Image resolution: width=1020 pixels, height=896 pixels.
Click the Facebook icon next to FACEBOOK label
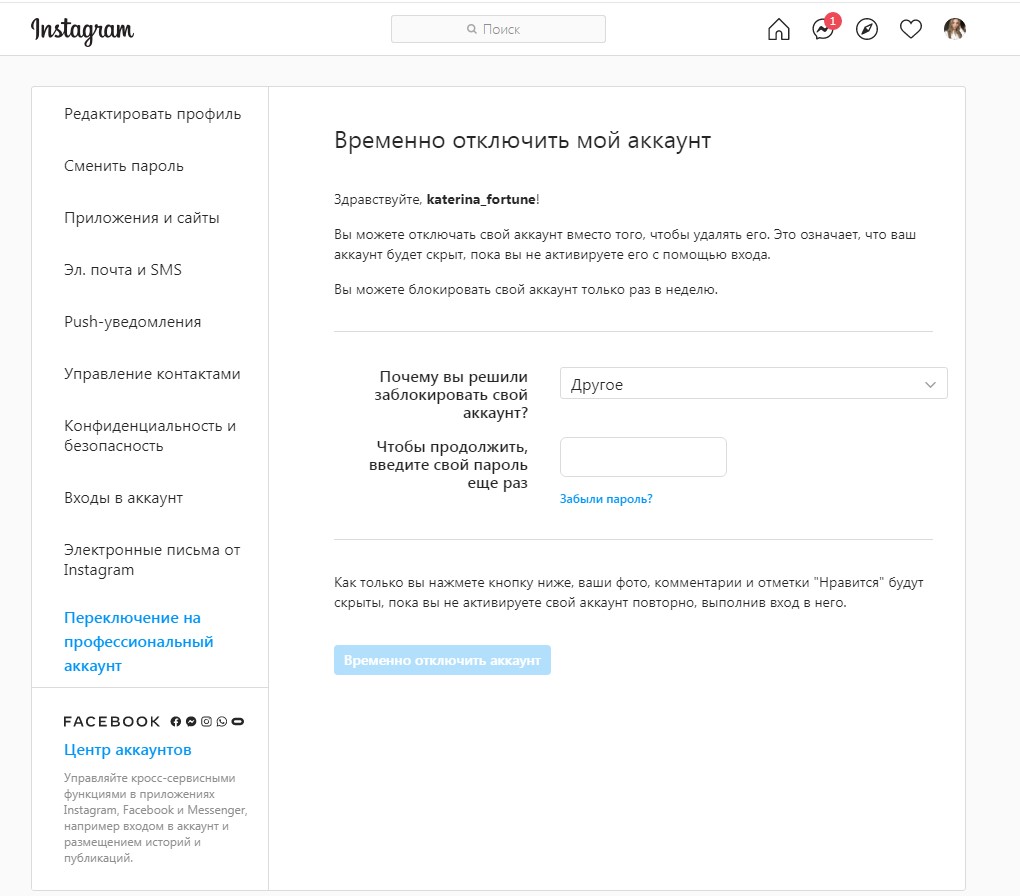pyautogui.click(x=175, y=721)
